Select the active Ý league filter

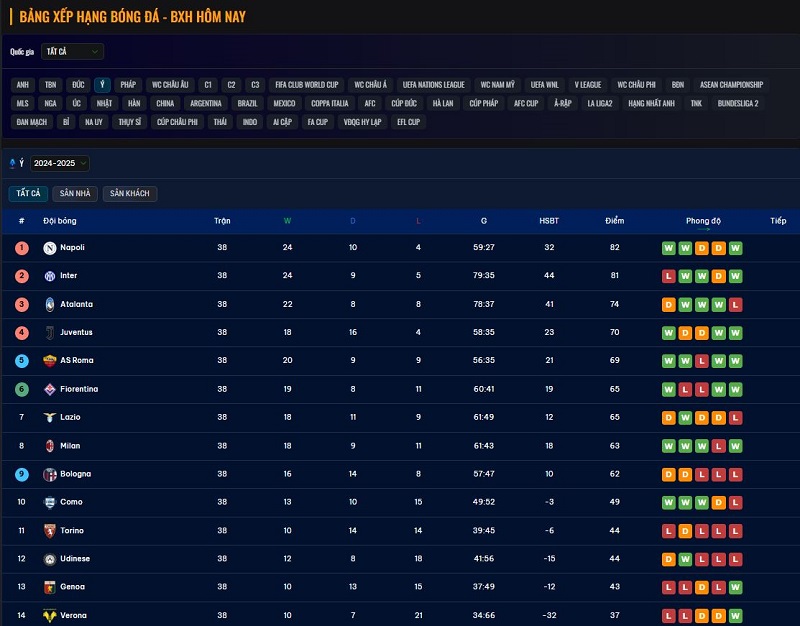coord(102,85)
